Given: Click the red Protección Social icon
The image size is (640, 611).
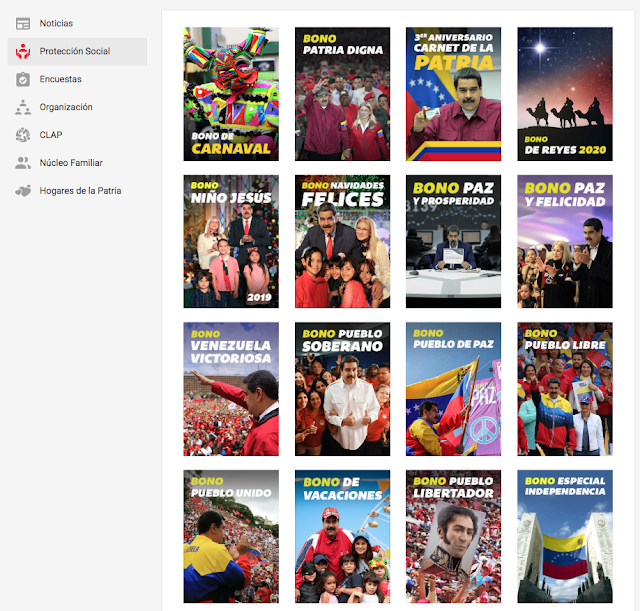Looking at the screenshot, I should click(x=23, y=51).
